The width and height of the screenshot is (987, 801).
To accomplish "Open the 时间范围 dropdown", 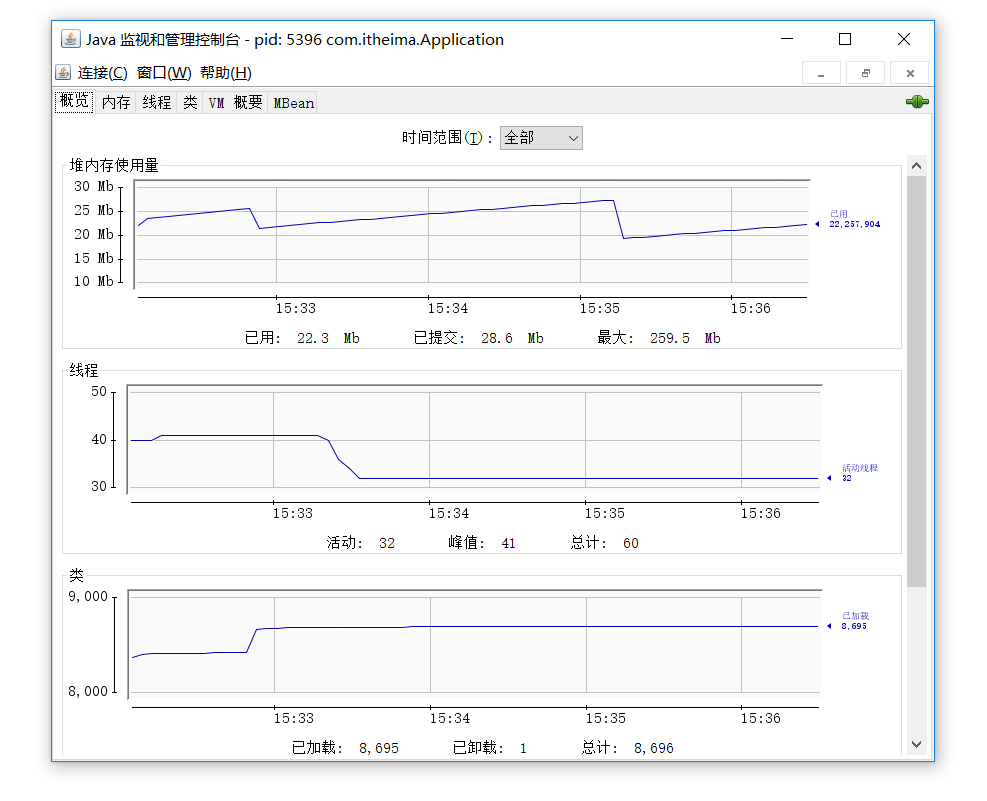I will 541,137.
